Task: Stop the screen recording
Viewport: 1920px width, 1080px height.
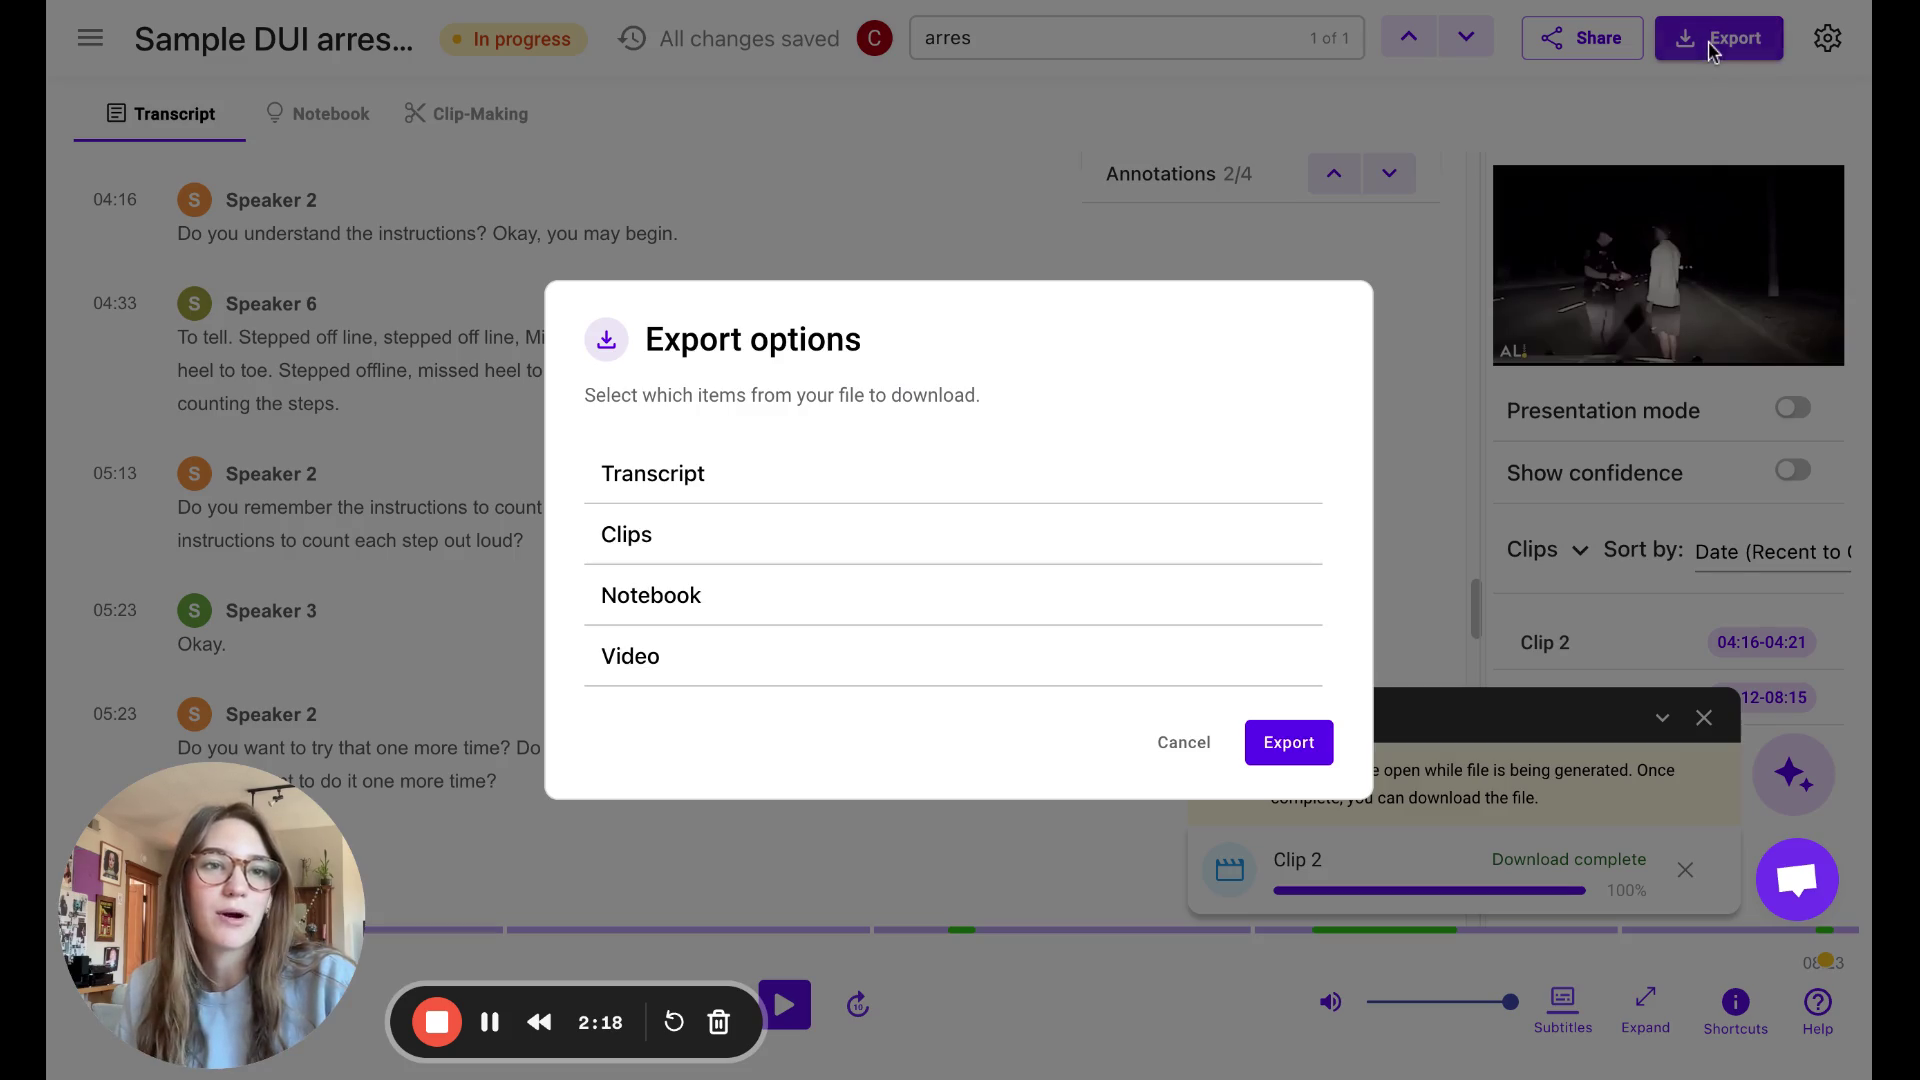Action: tap(437, 1022)
